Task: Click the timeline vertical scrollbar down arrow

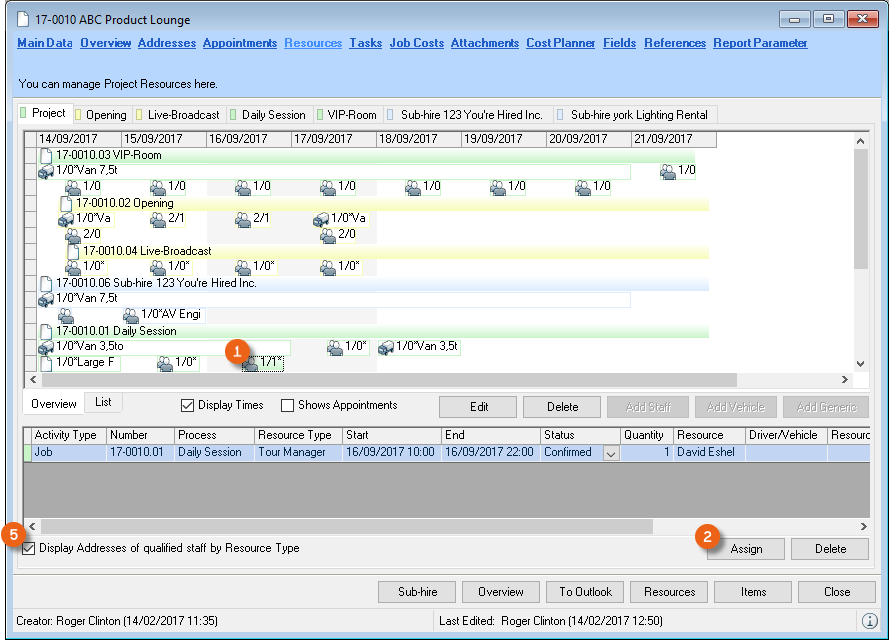Action: pyautogui.click(x=860, y=364)
